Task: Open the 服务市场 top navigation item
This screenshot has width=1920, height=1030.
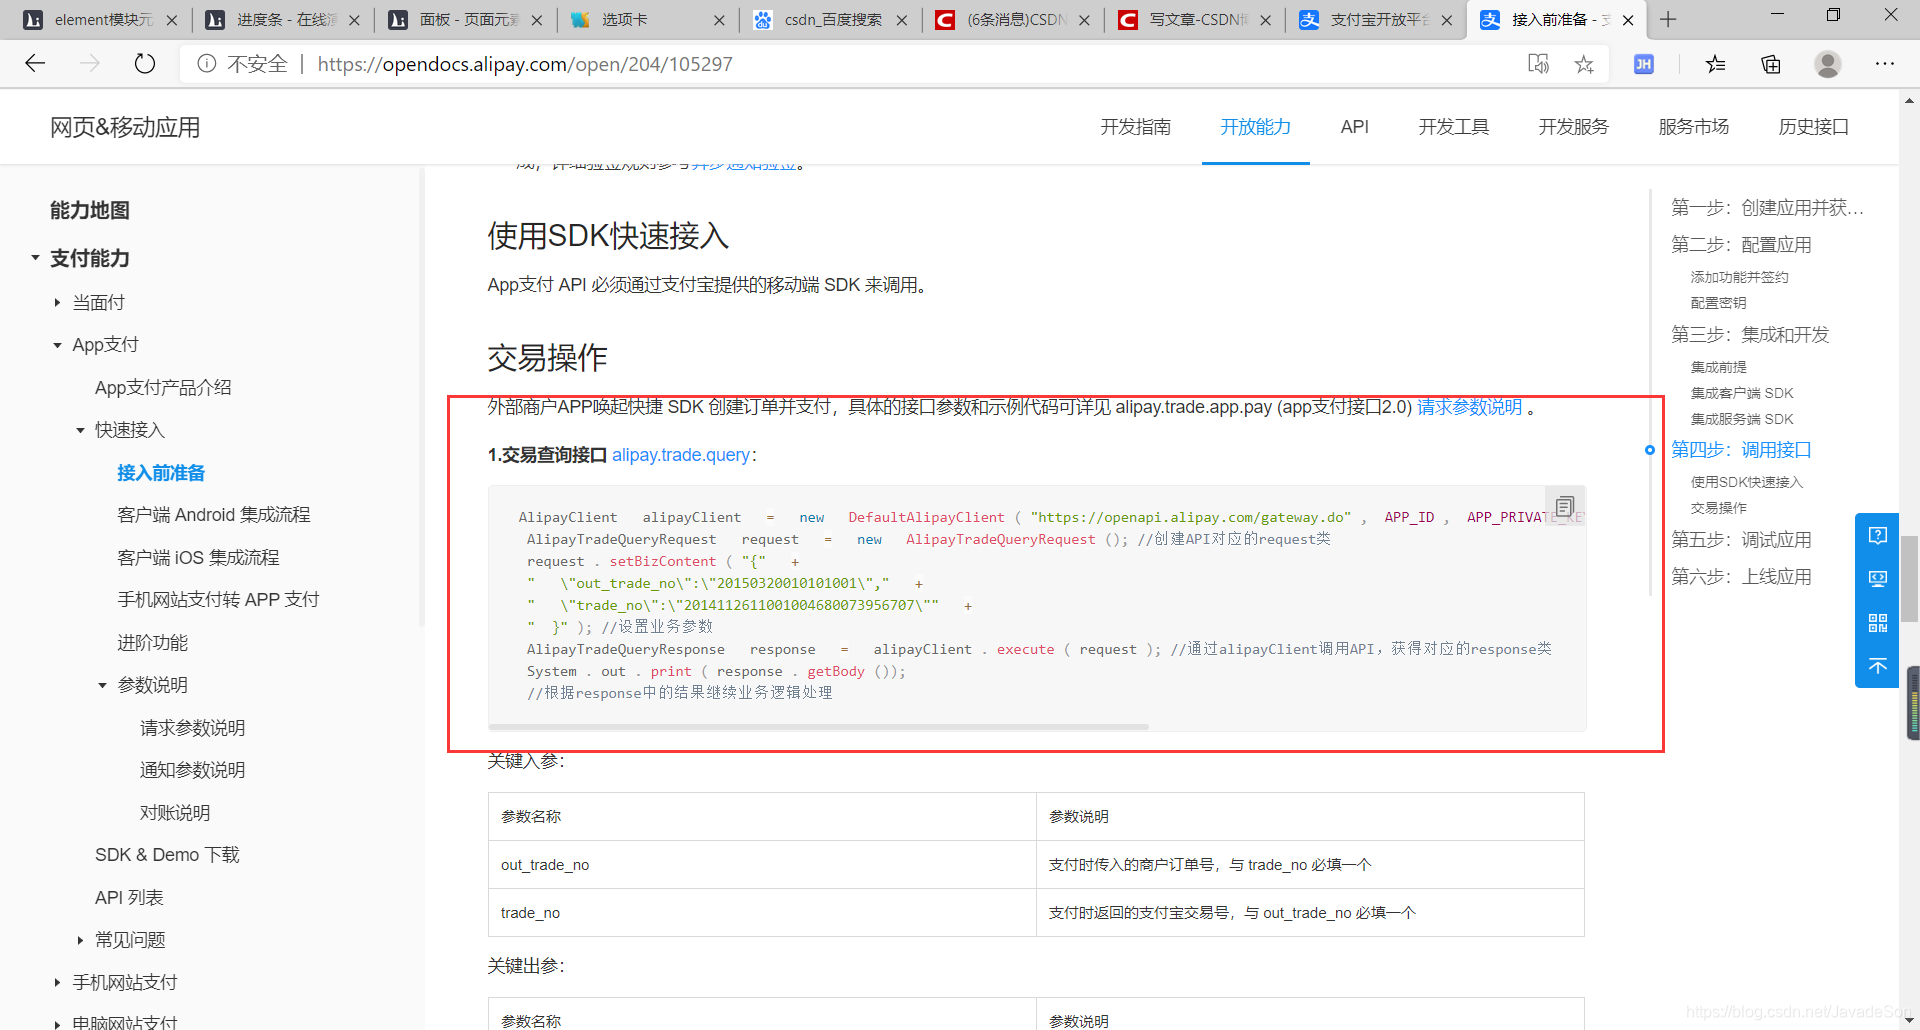Action: (x=1693, y=127)
